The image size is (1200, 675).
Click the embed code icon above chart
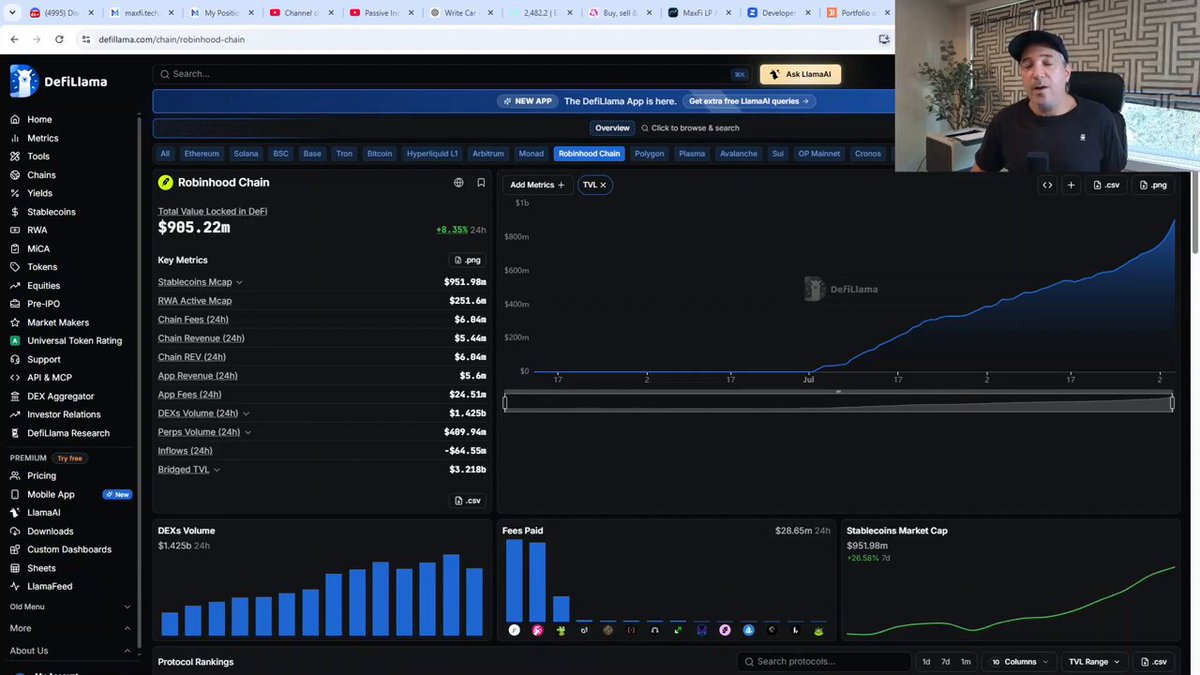pos(1047,185)
